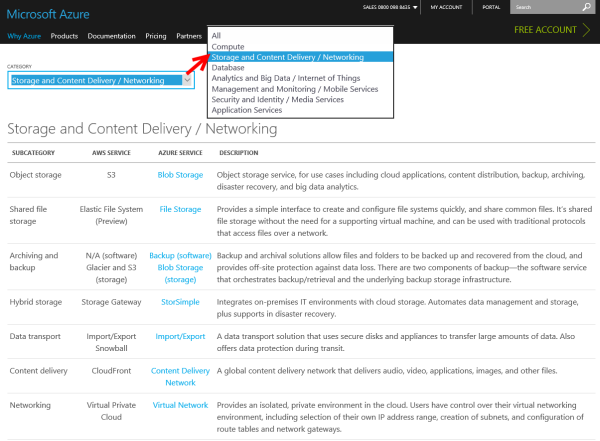The height and width of the screenshot is (441, 600).
Task: Click 'Content delivery' subcategory cell
Action: [x=38, y=371]
